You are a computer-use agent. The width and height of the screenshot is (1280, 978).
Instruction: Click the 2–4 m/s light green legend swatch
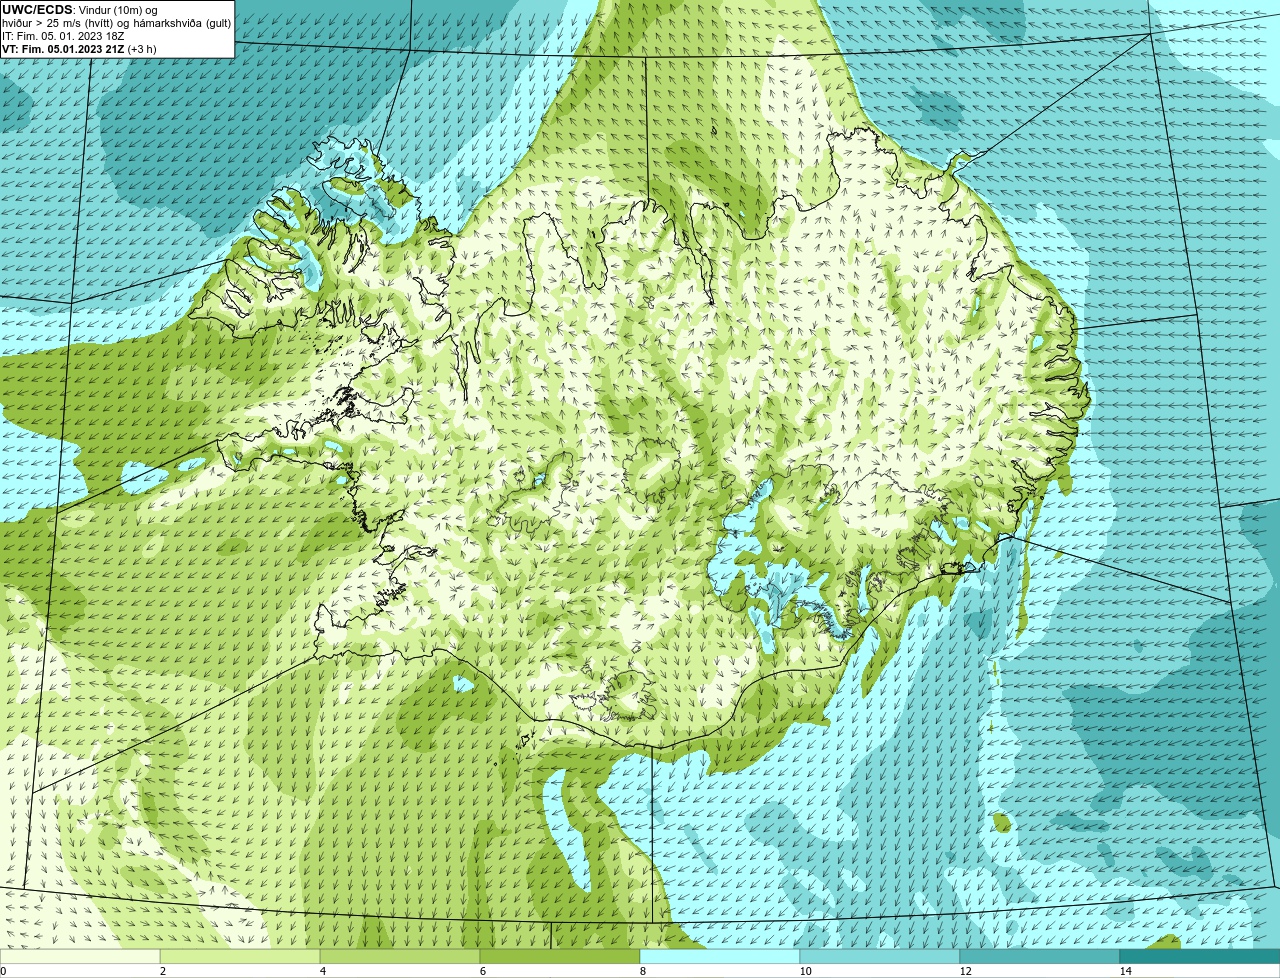(240, 957)
